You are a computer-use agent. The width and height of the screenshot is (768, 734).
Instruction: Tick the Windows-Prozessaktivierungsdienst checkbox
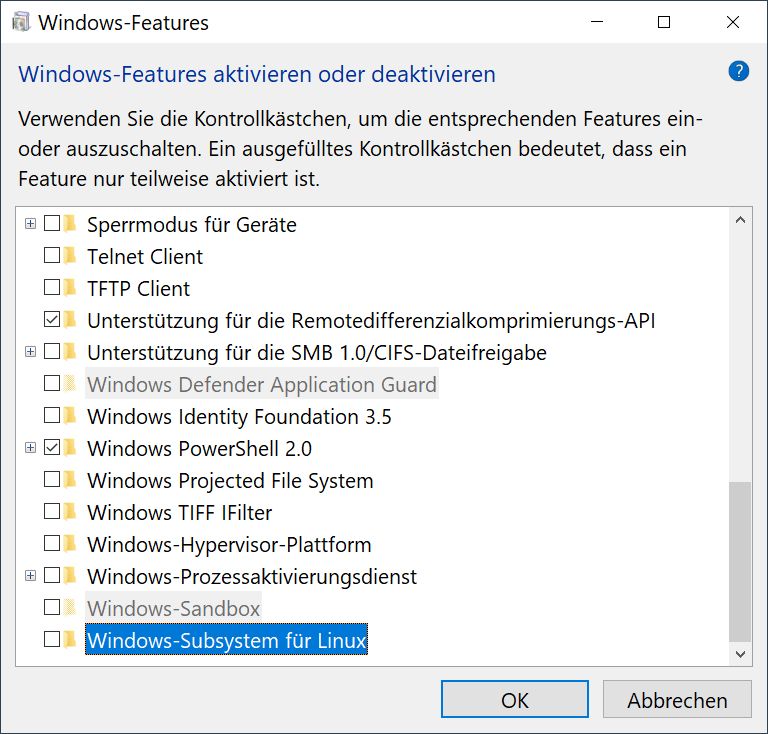coord(52,575)
